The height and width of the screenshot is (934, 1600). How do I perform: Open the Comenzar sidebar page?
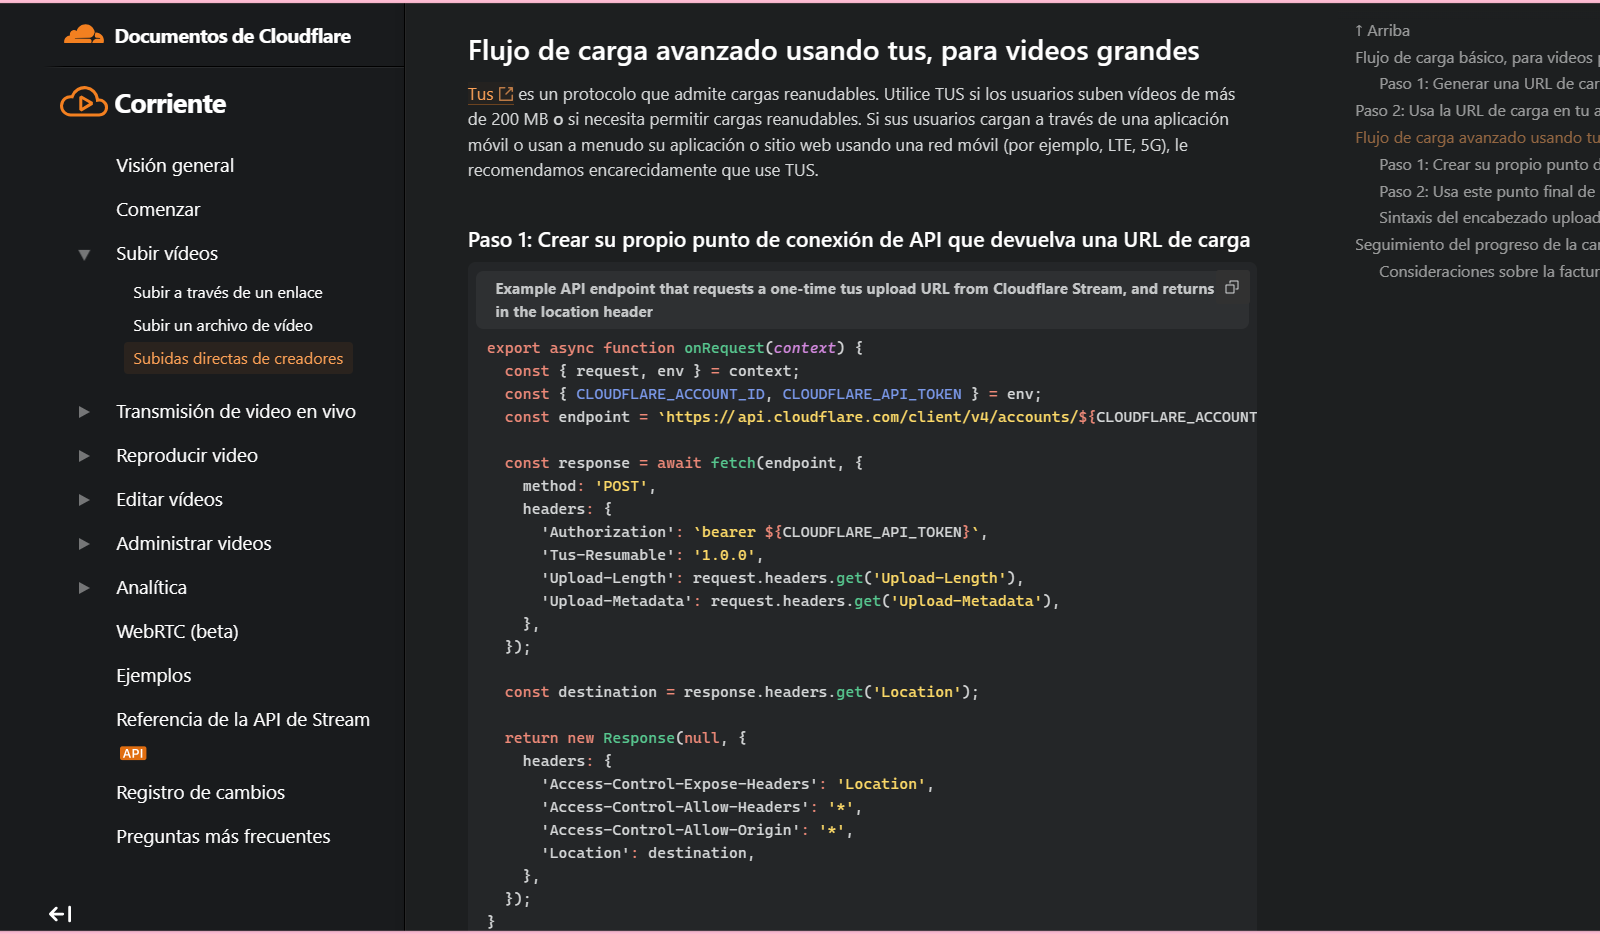(x=158, y=209)
